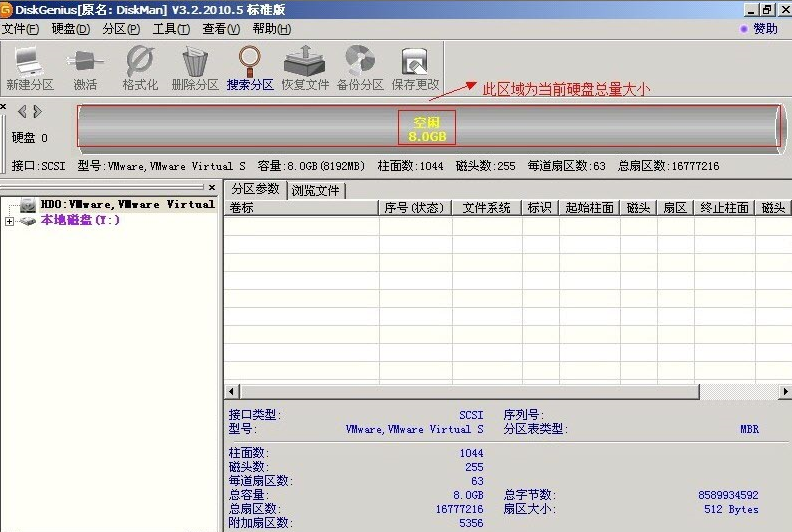The image size is (792, 532).
Task: Click the 保存更改 (save changes) icon
Action: (x=415, y=68)
